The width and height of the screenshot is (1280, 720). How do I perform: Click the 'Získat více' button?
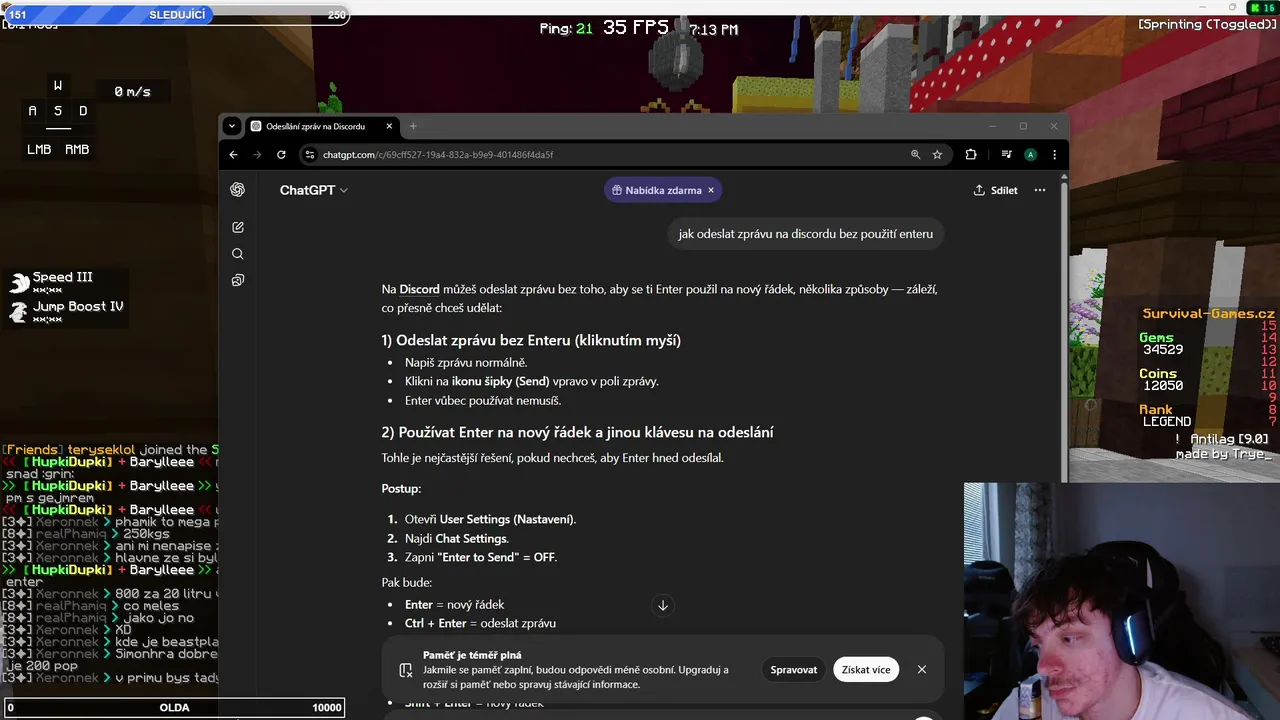point(866,670)
